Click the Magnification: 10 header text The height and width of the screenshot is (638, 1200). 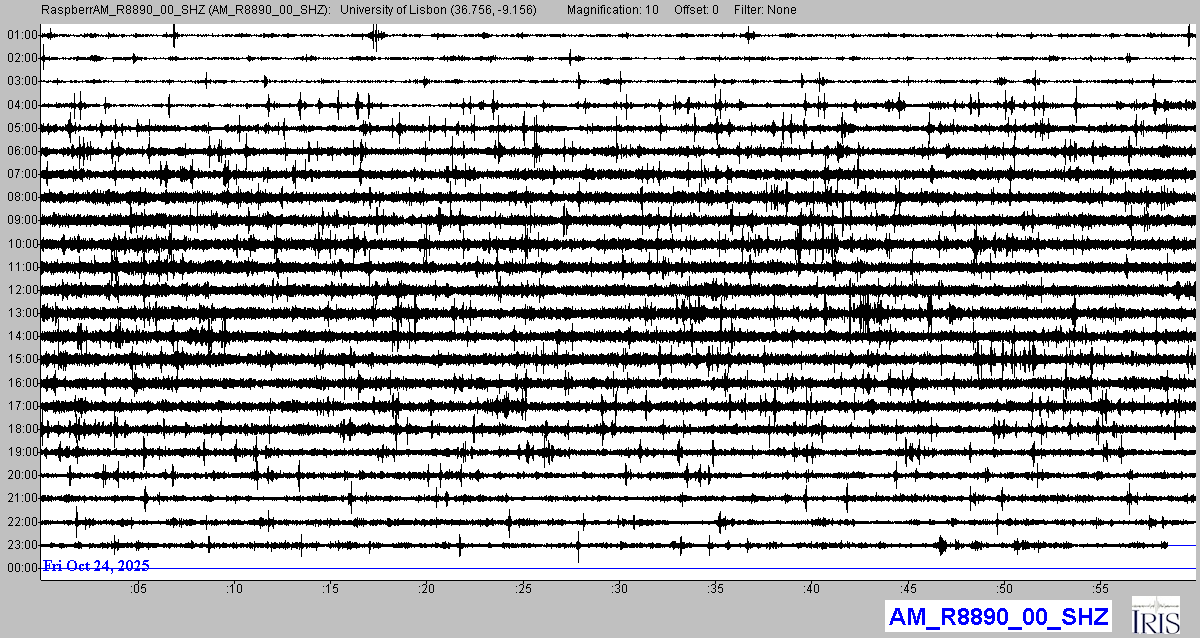pos(612,9)
